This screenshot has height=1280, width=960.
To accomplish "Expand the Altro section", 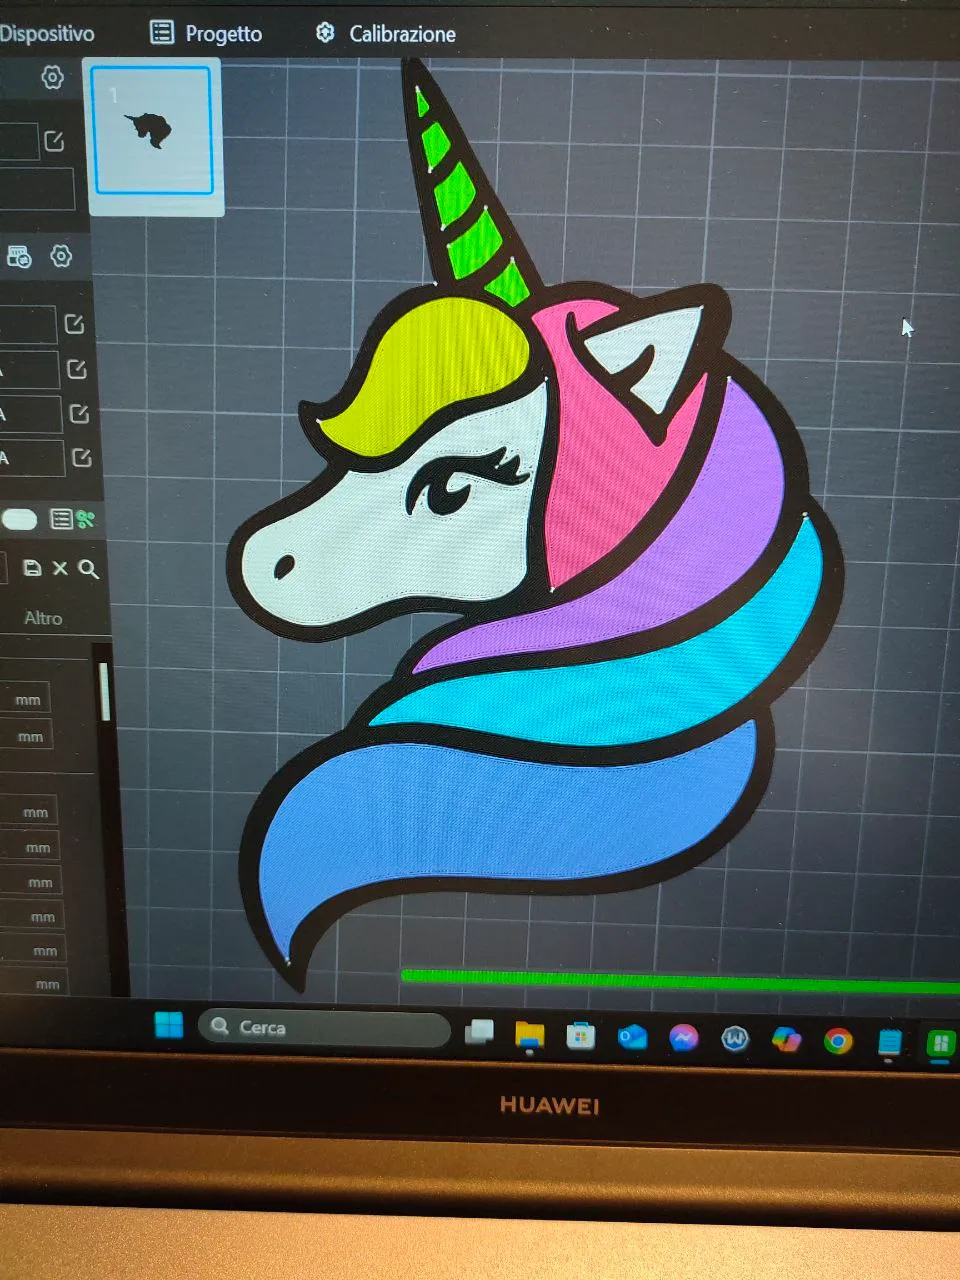I will 41,618.
